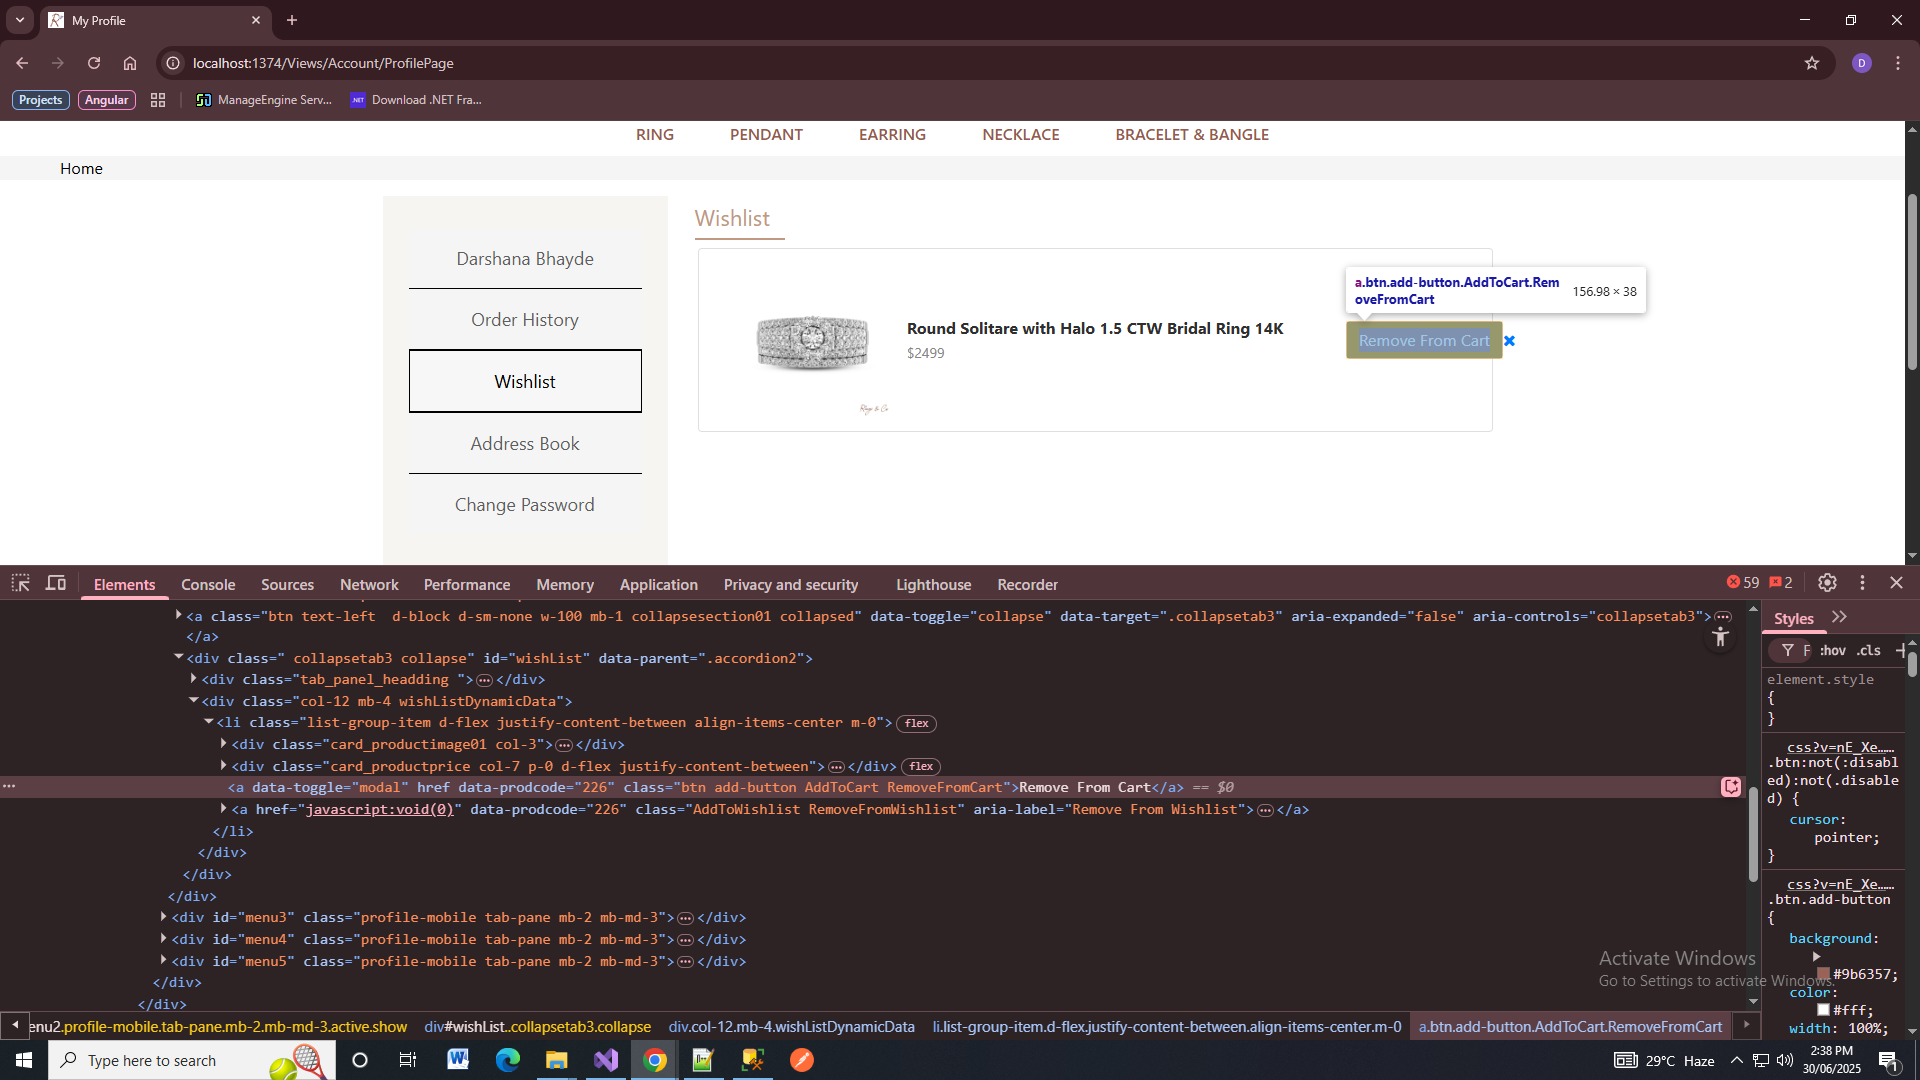Open Order History in profile sidebar

(525, 320)
